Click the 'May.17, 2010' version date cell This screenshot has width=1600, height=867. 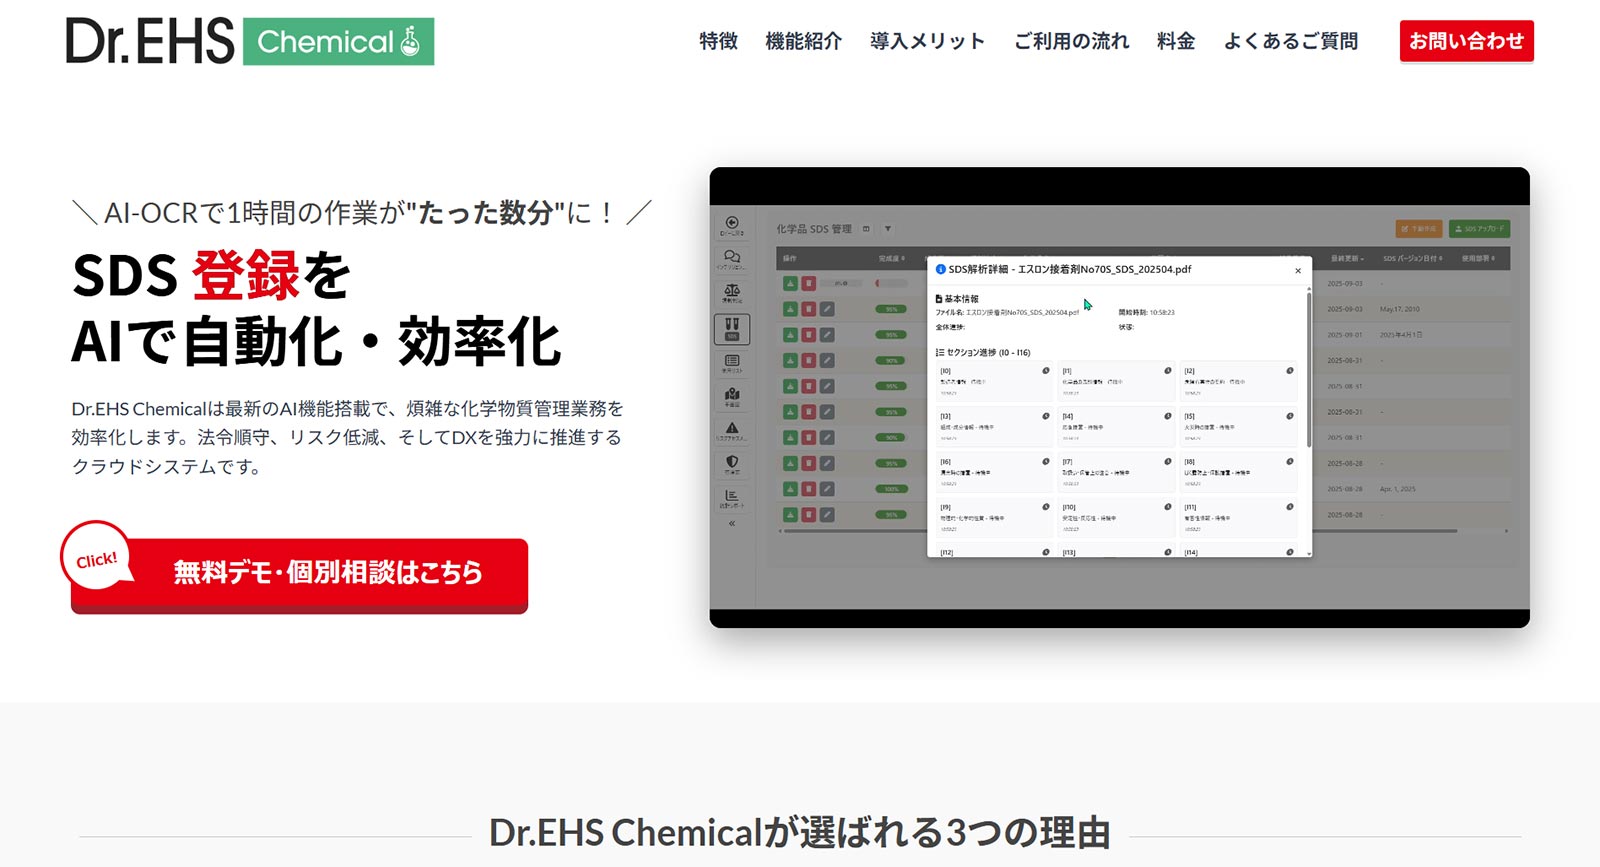click(x=1399, y=309)
